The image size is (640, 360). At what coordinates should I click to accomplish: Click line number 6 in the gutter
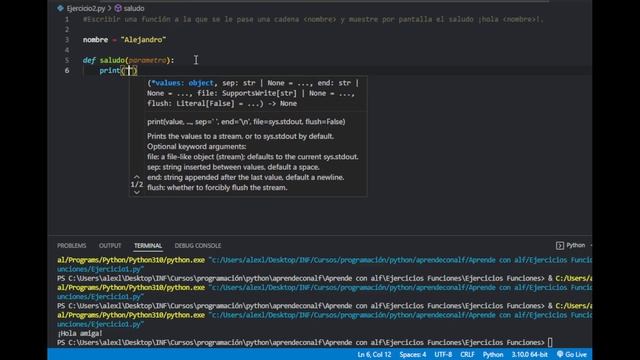tap(67, 70)
